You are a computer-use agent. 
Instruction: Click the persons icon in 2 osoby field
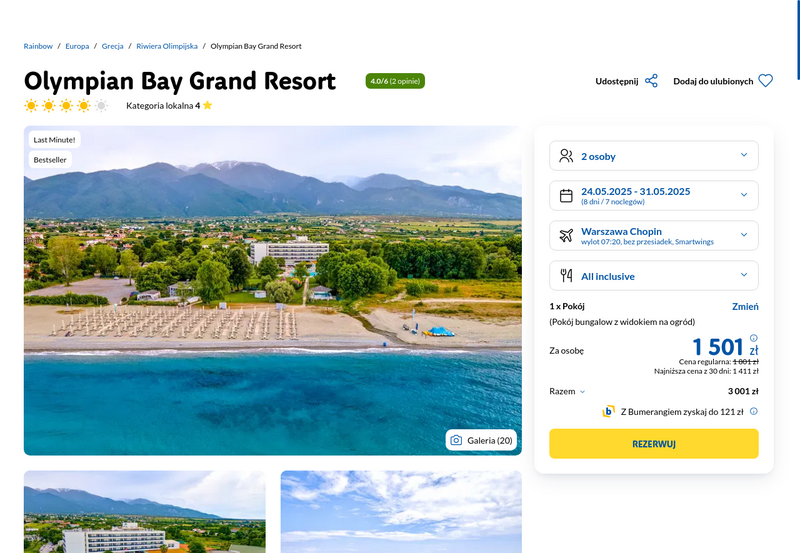pyautogui.click(x=566, y=156)
